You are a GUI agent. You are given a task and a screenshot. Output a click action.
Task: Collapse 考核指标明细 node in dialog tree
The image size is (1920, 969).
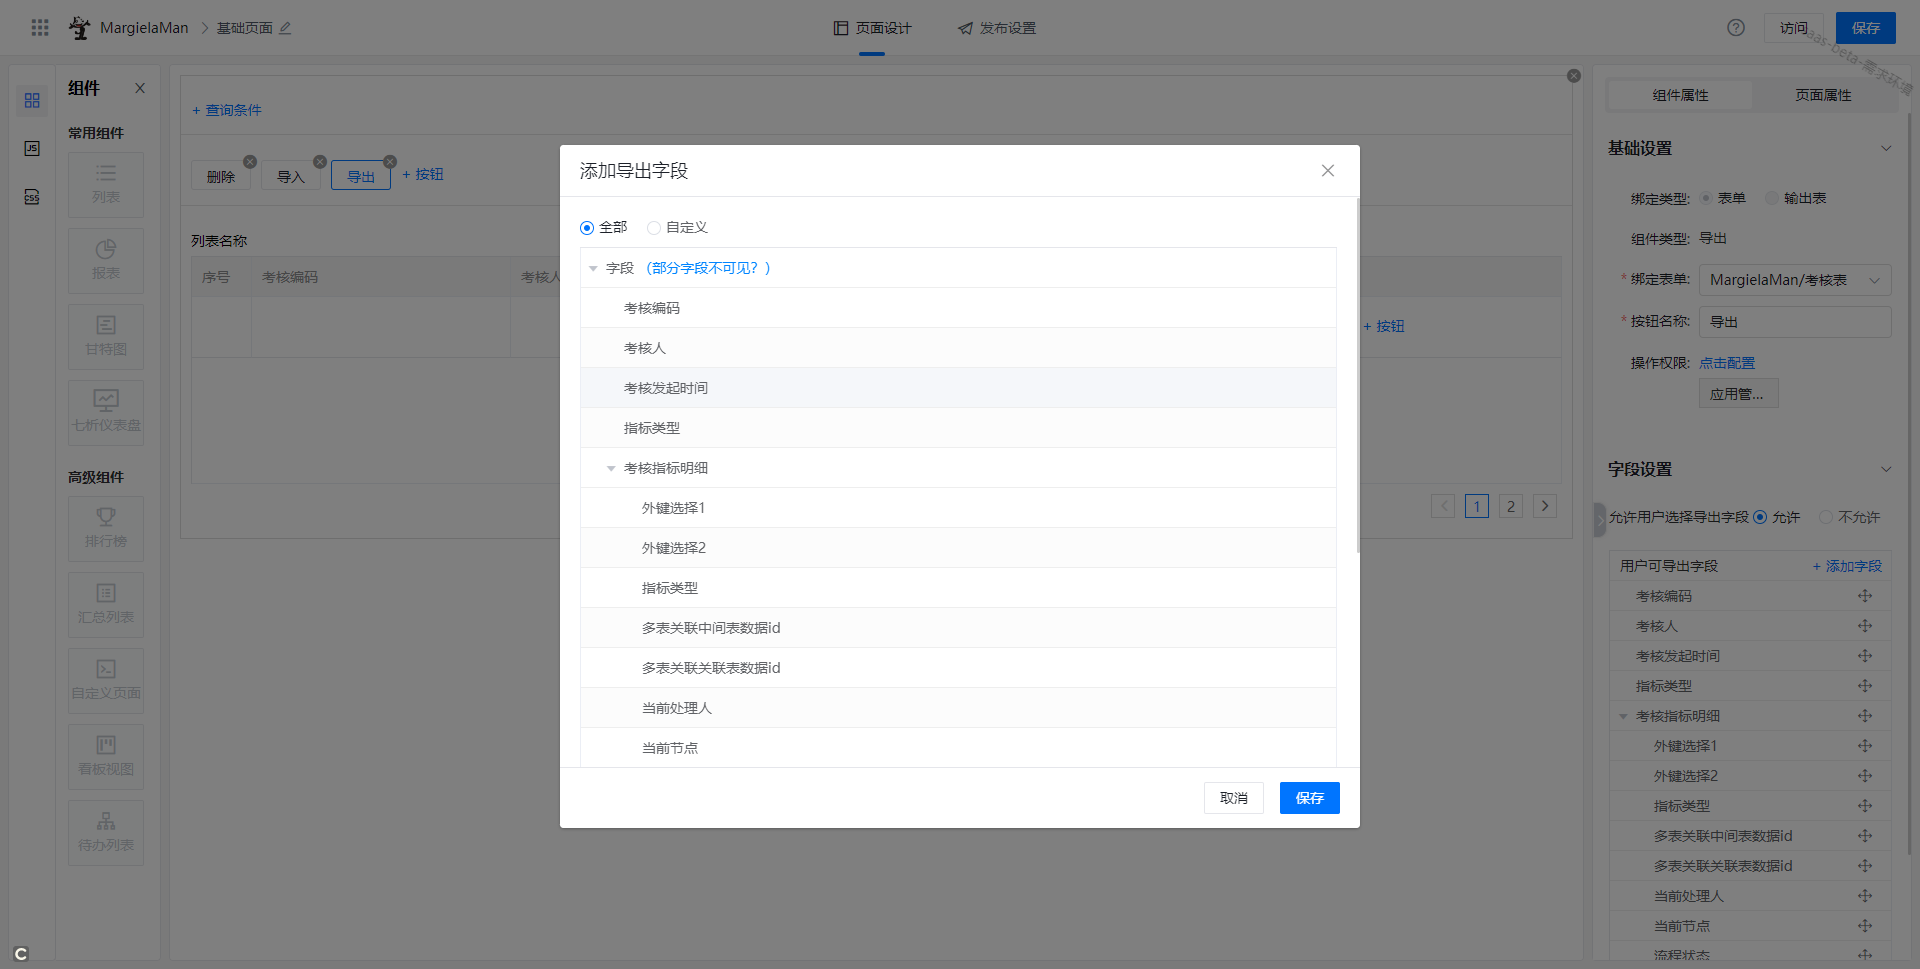[x=611, y=469]
